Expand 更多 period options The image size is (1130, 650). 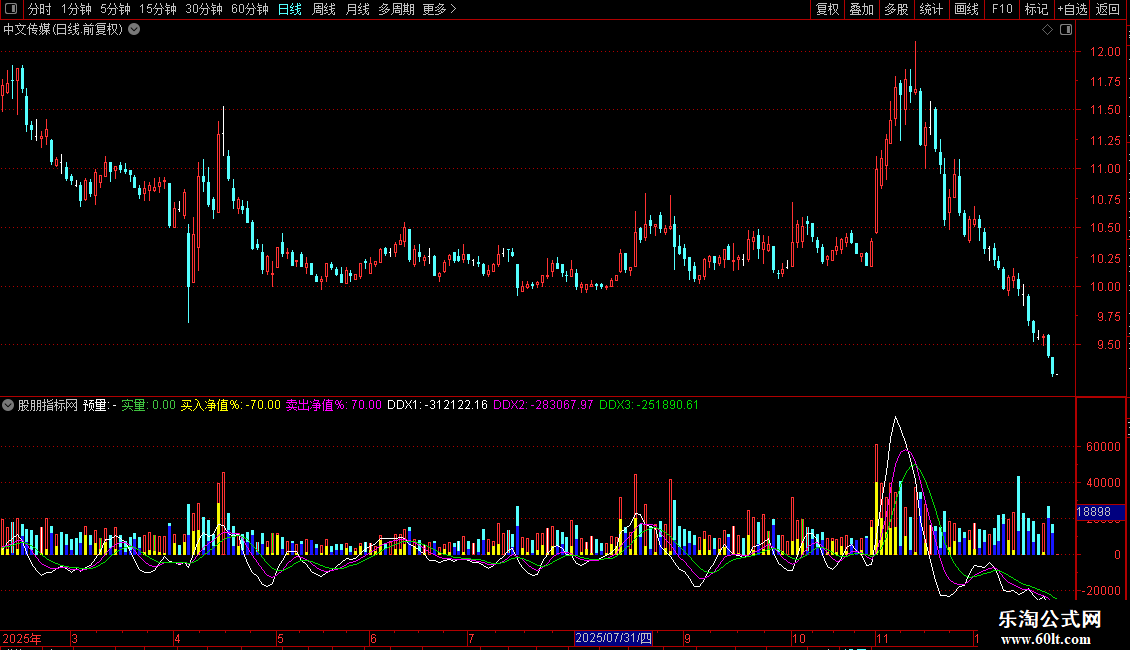point(439,9)
